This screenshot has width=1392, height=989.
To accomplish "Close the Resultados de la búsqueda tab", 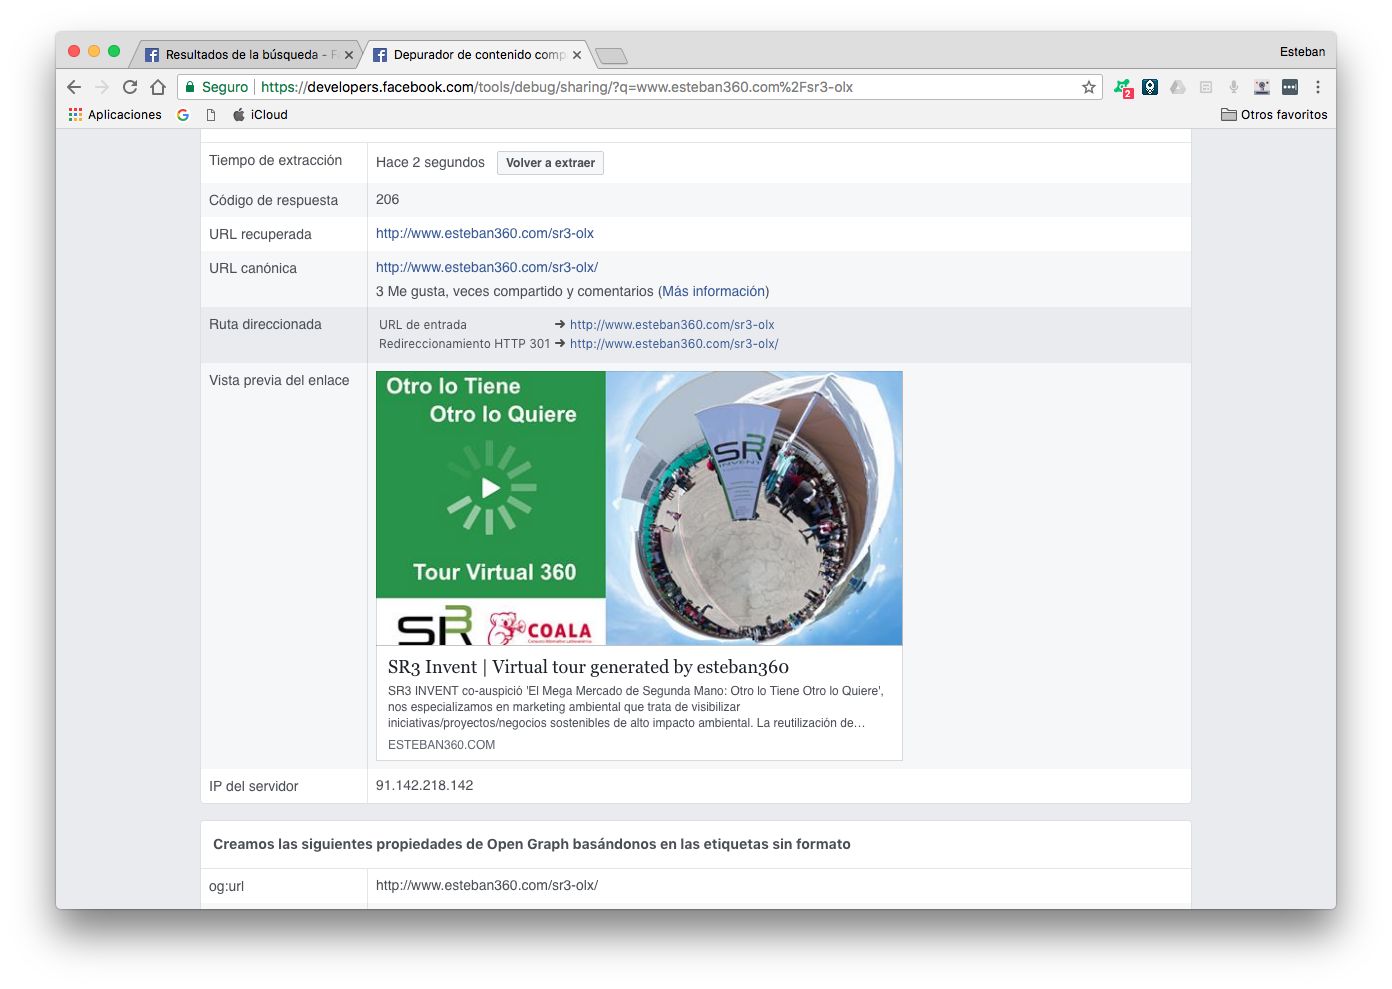I will pos(349,55).
